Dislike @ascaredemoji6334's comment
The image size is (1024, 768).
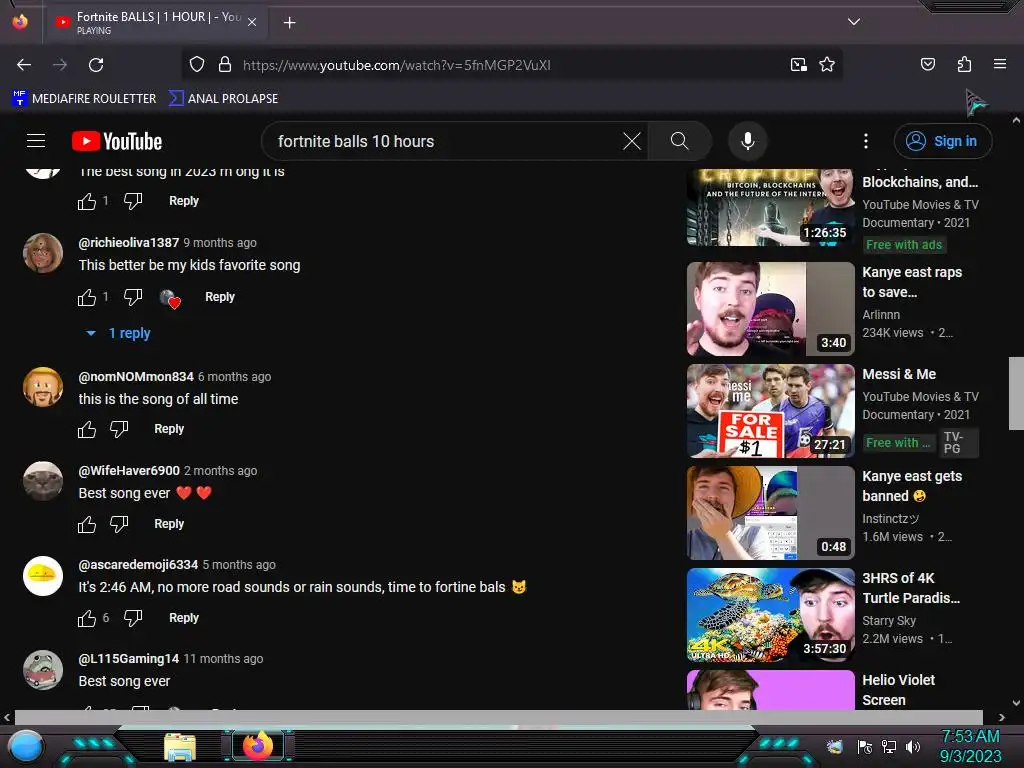pos(133,618)
